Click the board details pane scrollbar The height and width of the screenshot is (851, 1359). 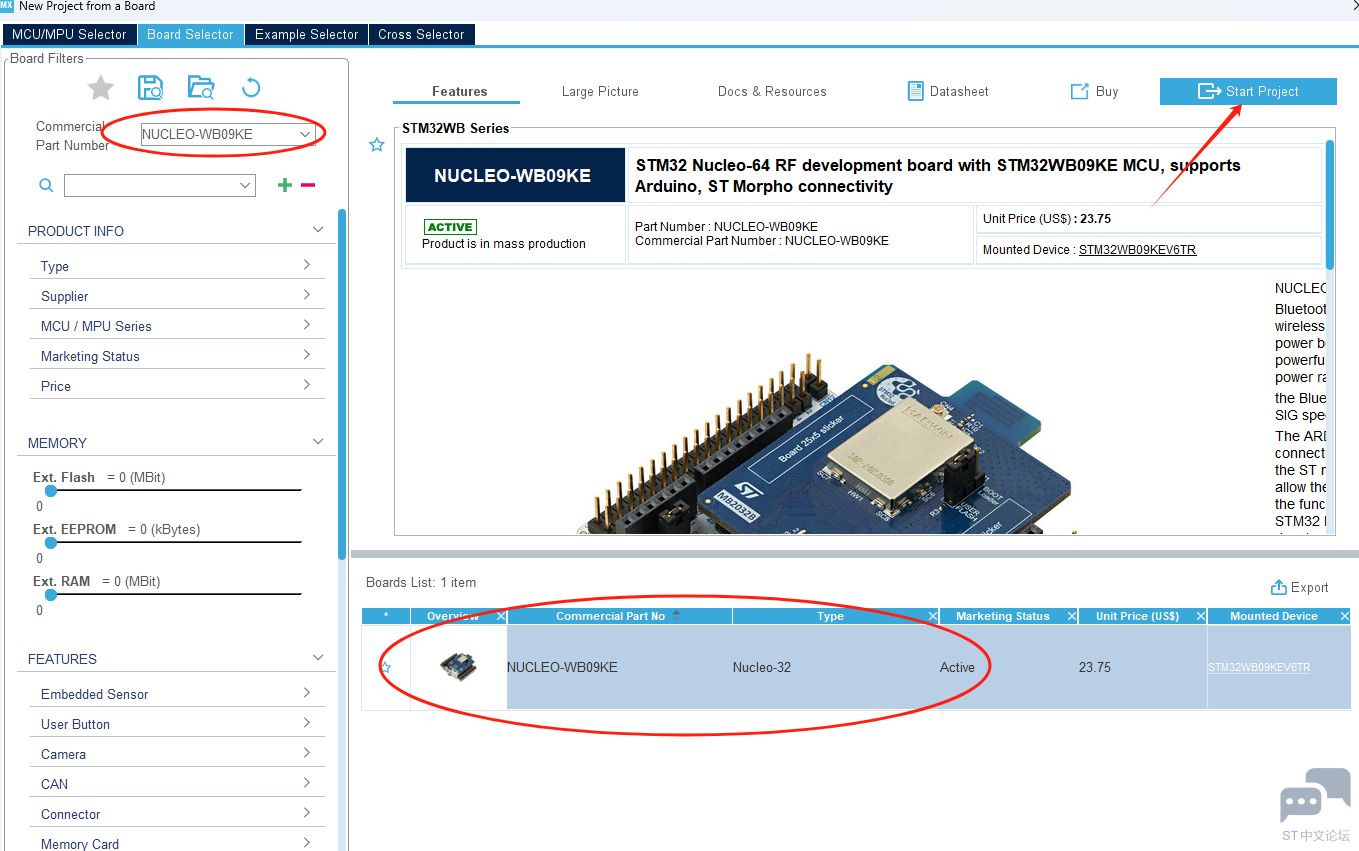point(1330,204)
